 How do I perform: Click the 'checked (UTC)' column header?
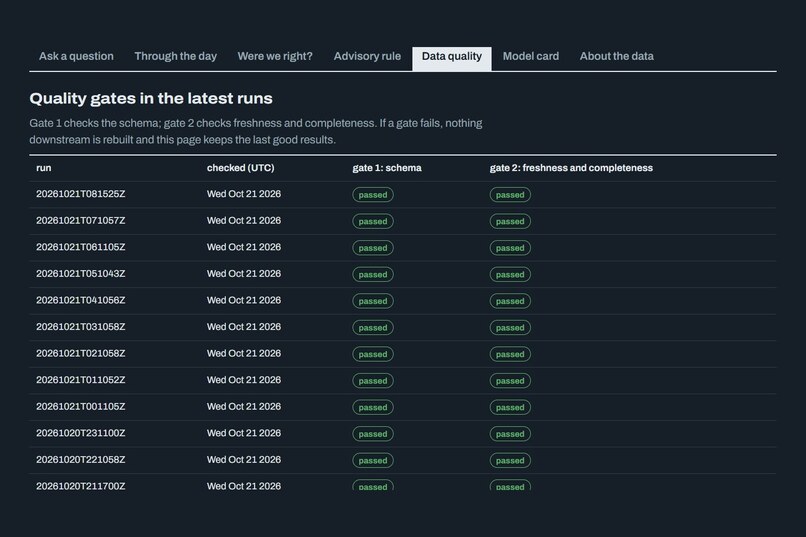tap(241, 168)
